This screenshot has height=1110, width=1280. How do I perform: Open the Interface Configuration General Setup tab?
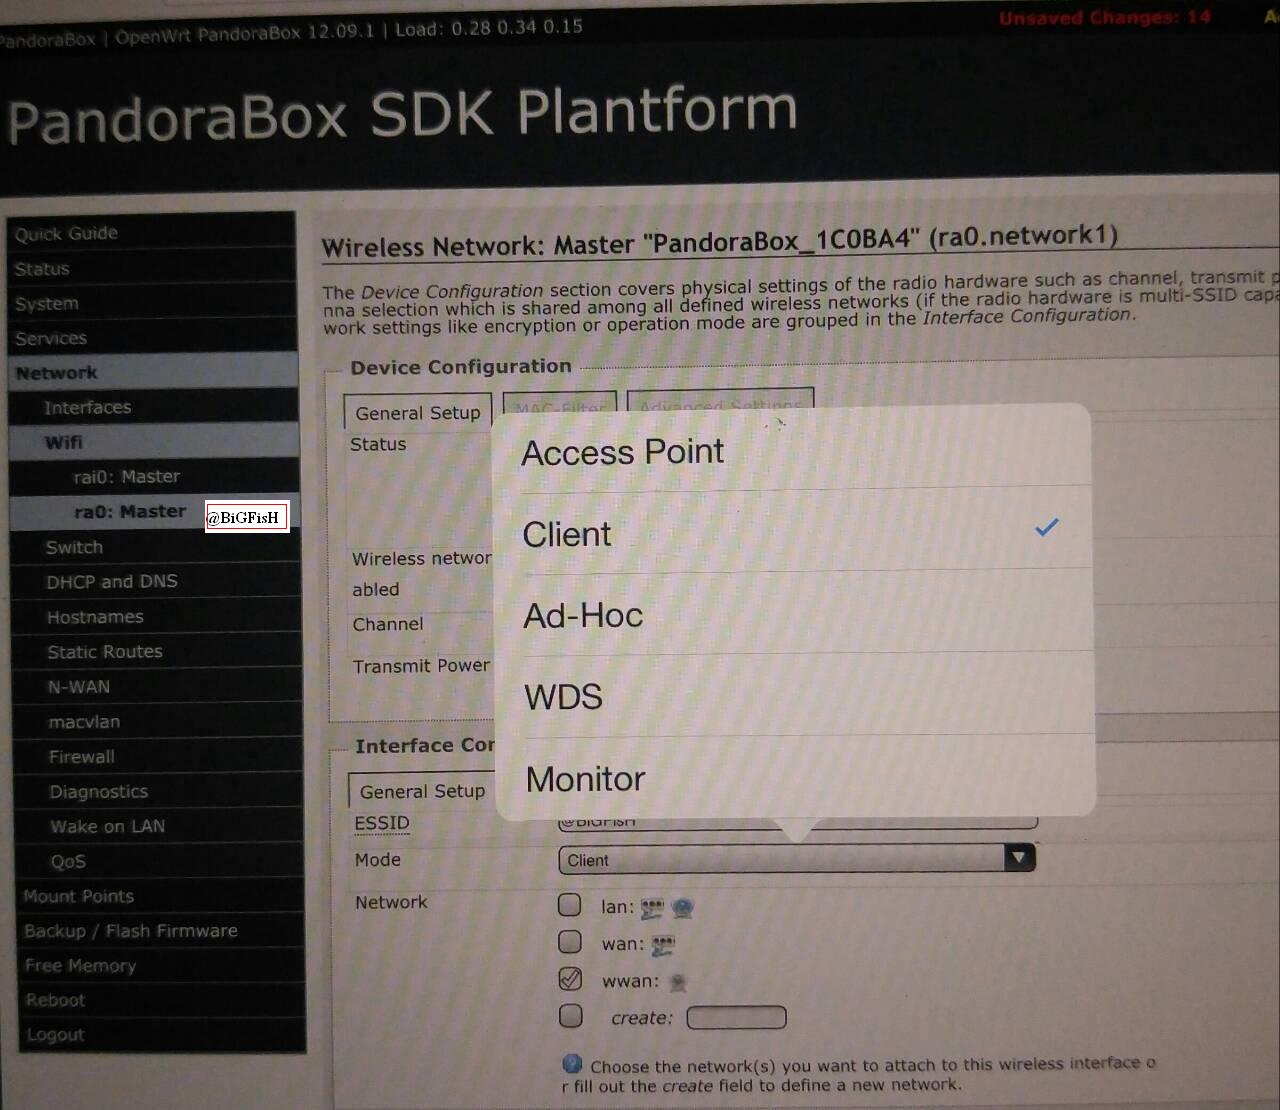point(422,790)
